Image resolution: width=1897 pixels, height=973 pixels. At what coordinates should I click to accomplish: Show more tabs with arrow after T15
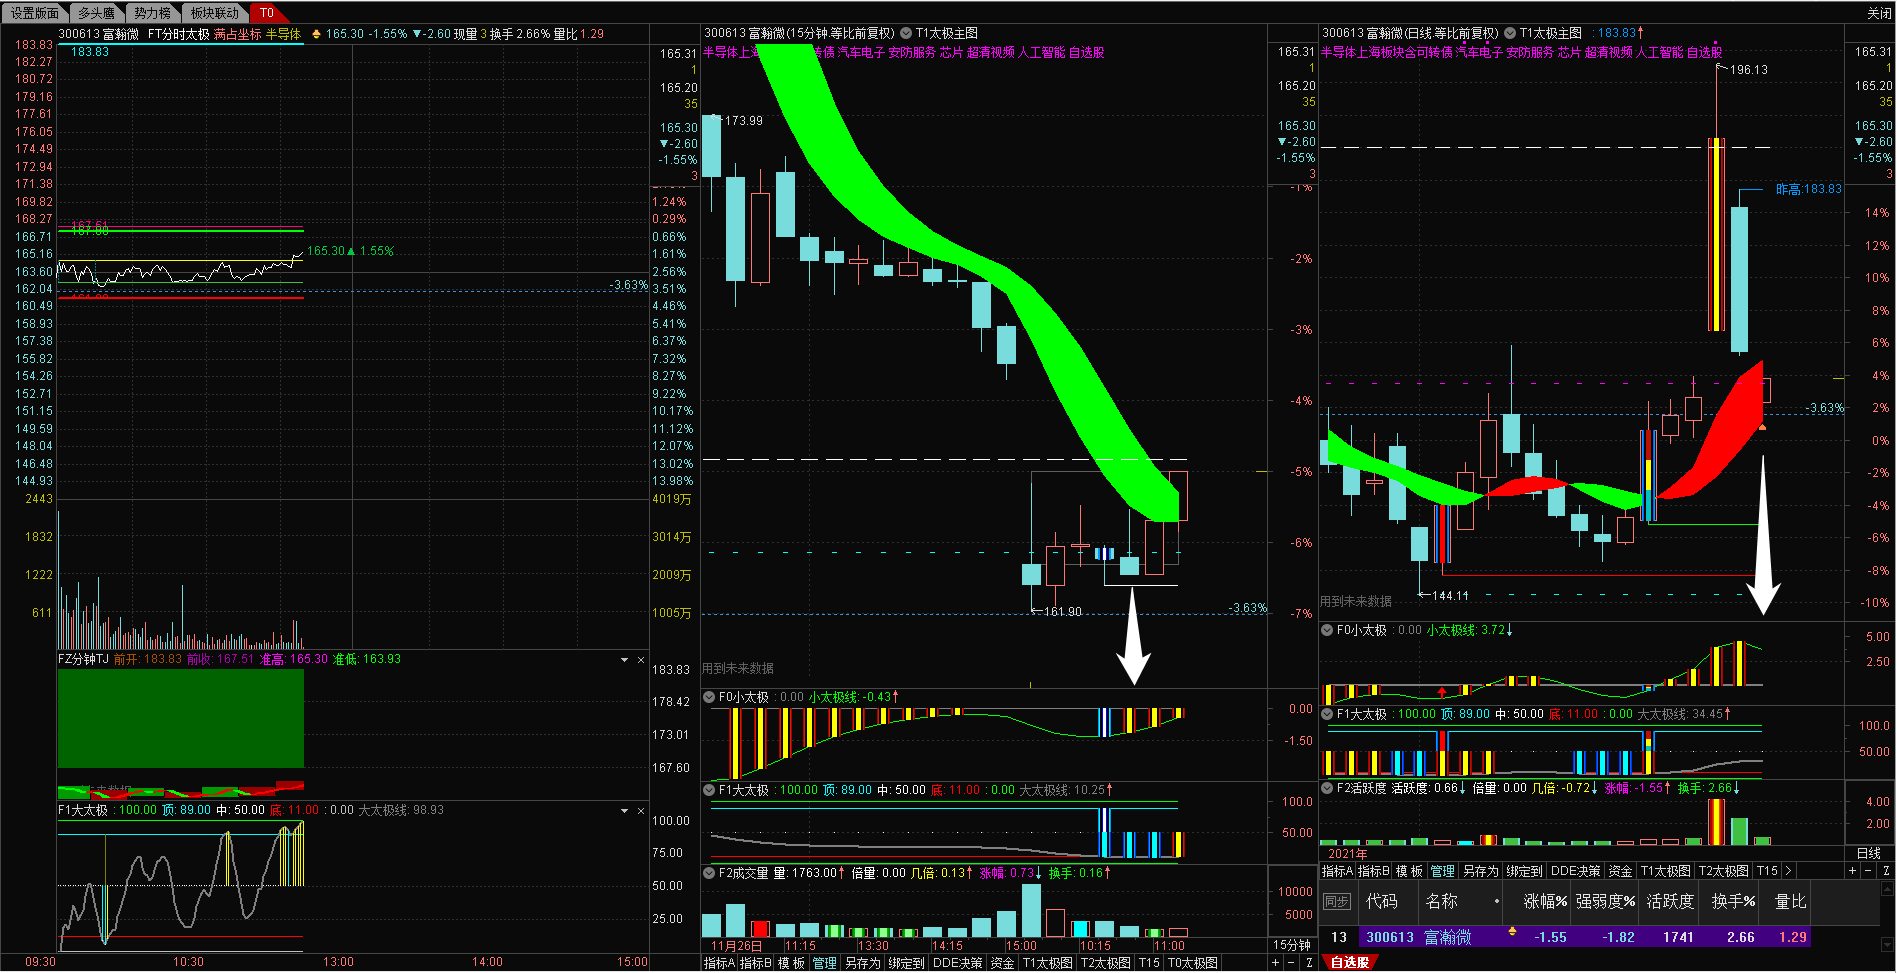pos(1788,871)
